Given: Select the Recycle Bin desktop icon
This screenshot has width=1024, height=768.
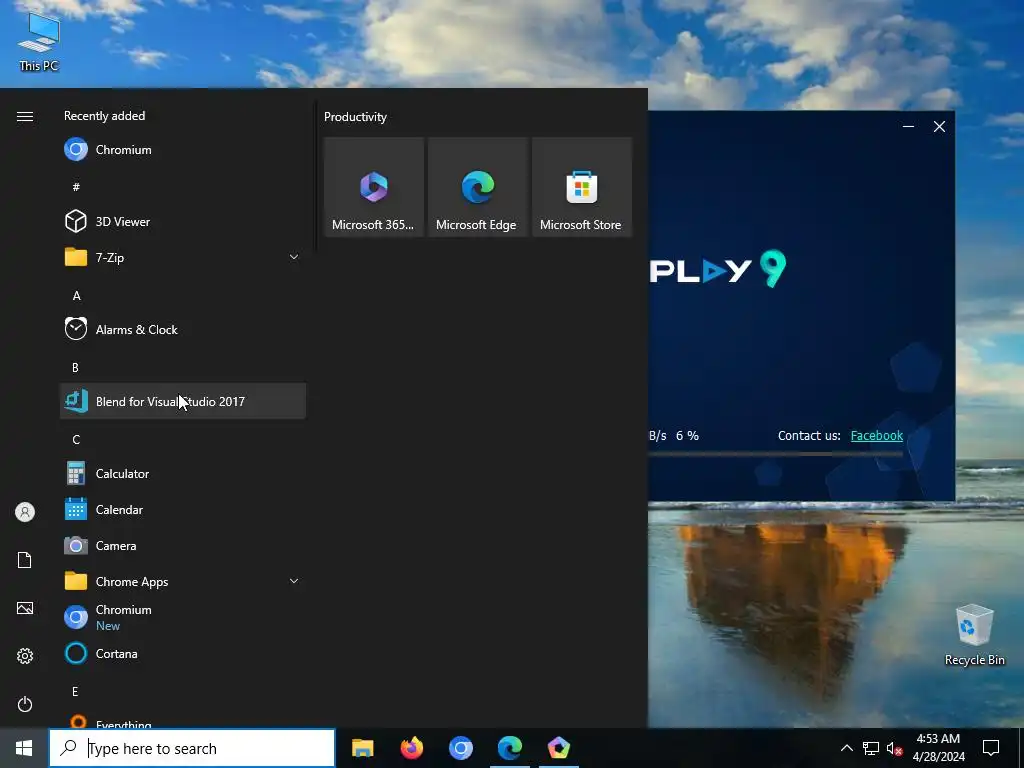Looking at the screenshot, I should pyautogui.click(x=974, y=635).
